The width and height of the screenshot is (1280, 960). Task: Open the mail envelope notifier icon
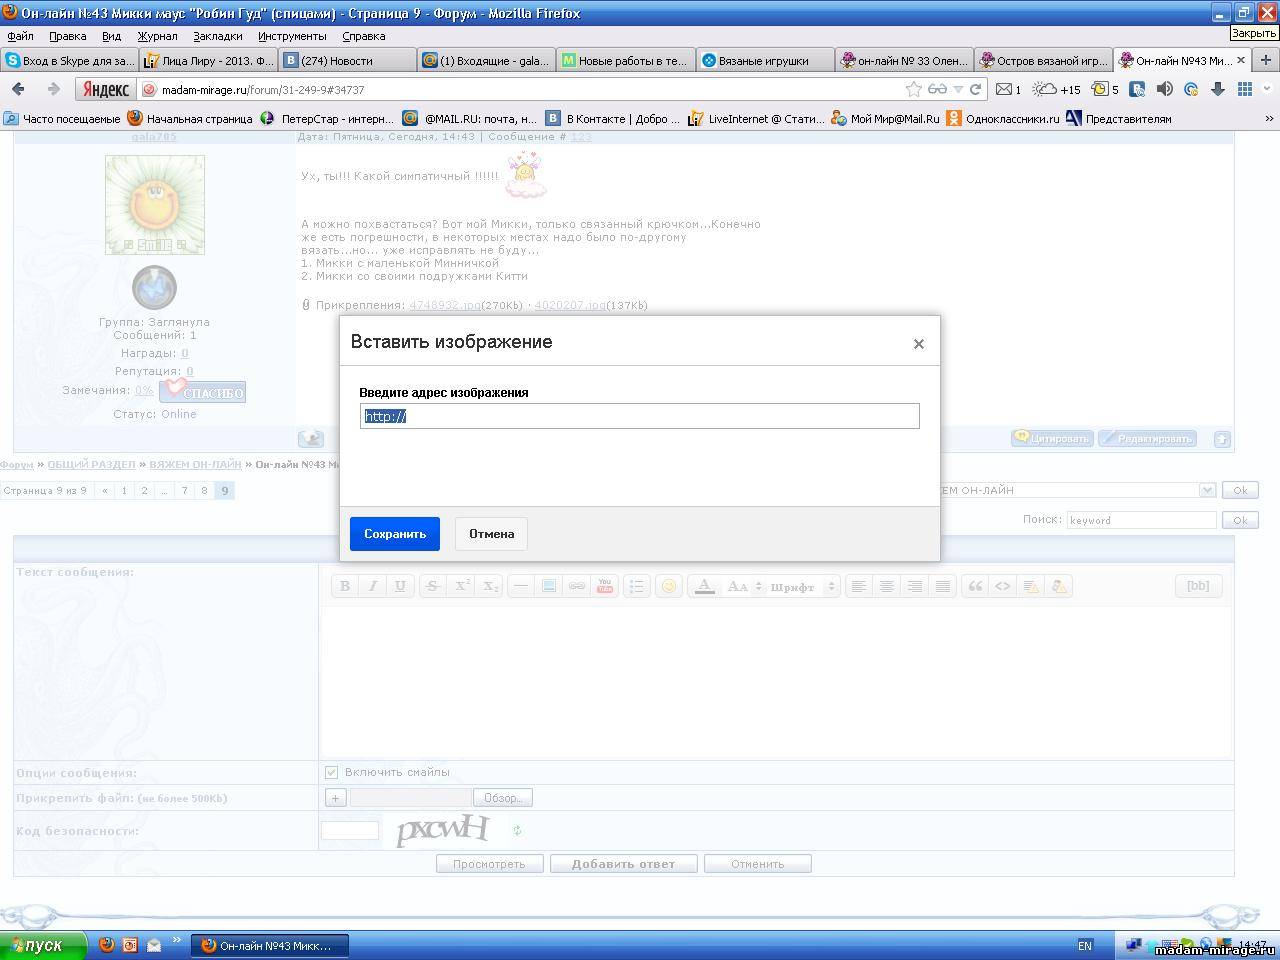click(1004, 89)
